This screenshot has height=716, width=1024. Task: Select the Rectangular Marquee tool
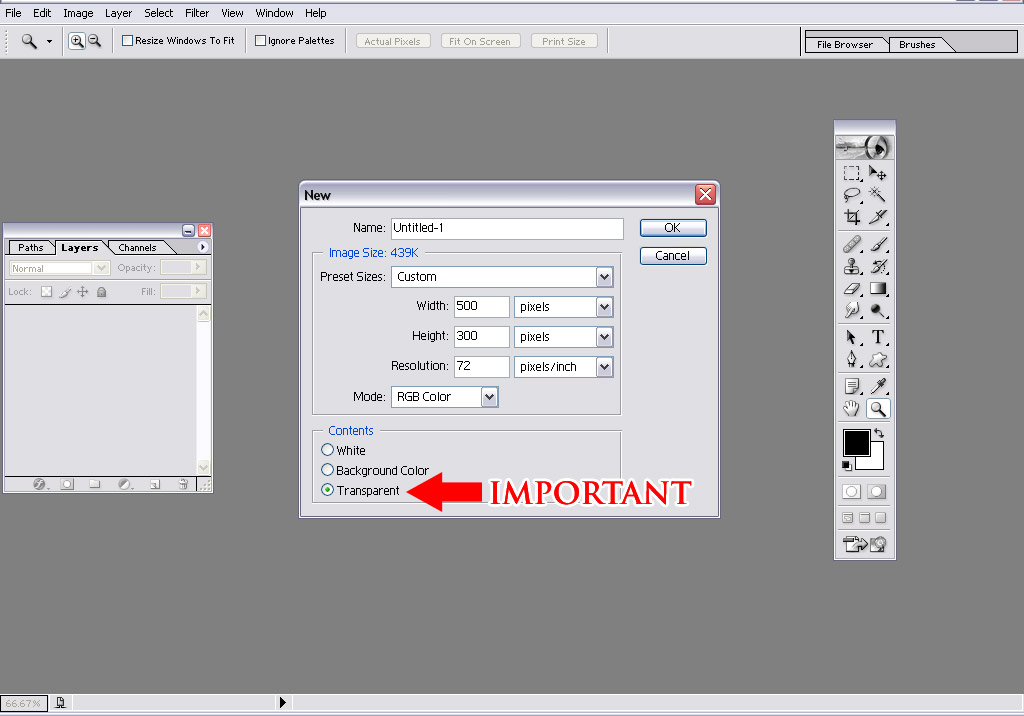[852, 173]
